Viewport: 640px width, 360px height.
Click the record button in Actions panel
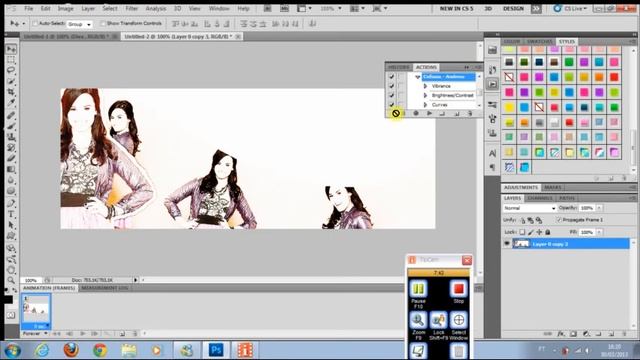click(x=416, y=113)
